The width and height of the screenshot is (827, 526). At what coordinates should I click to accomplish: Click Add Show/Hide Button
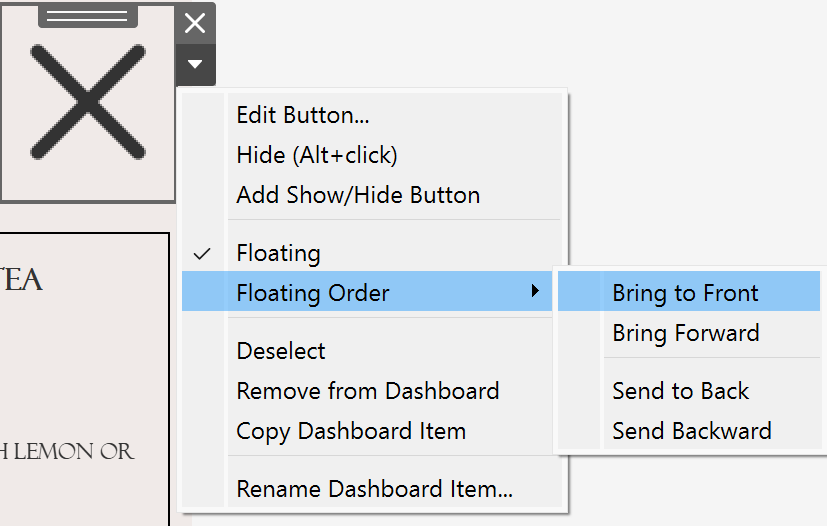[x=358, y=195]
